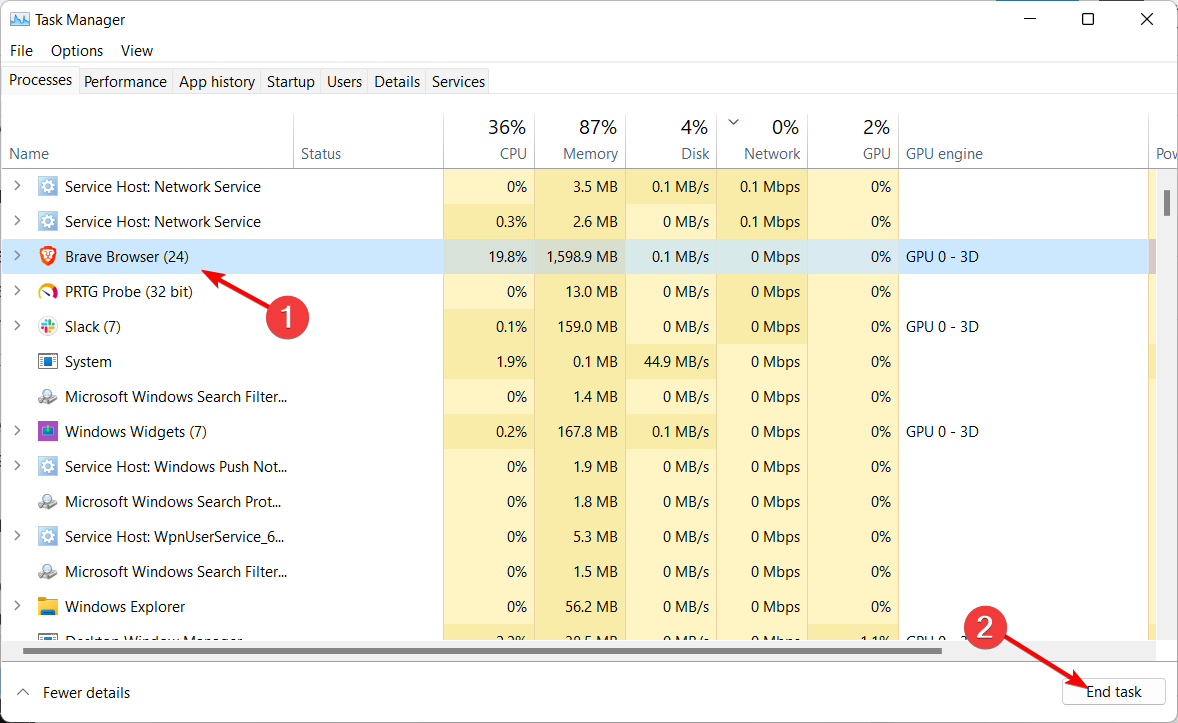This screenshot has width=1178, height=723.
Task: Click the Microsoft Windows Search Filter icon
Action: coord(48,396)
